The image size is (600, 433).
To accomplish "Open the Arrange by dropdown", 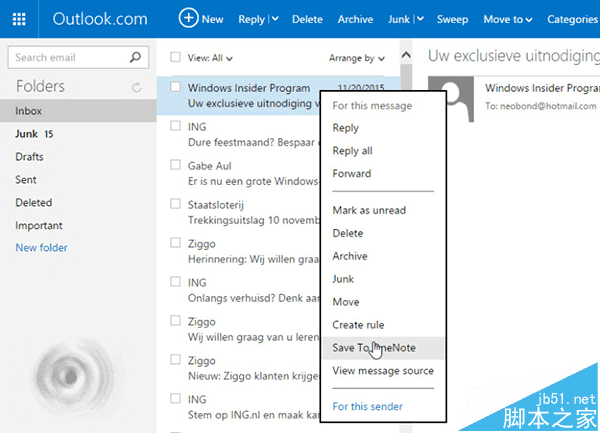I will tap(357, 58).
